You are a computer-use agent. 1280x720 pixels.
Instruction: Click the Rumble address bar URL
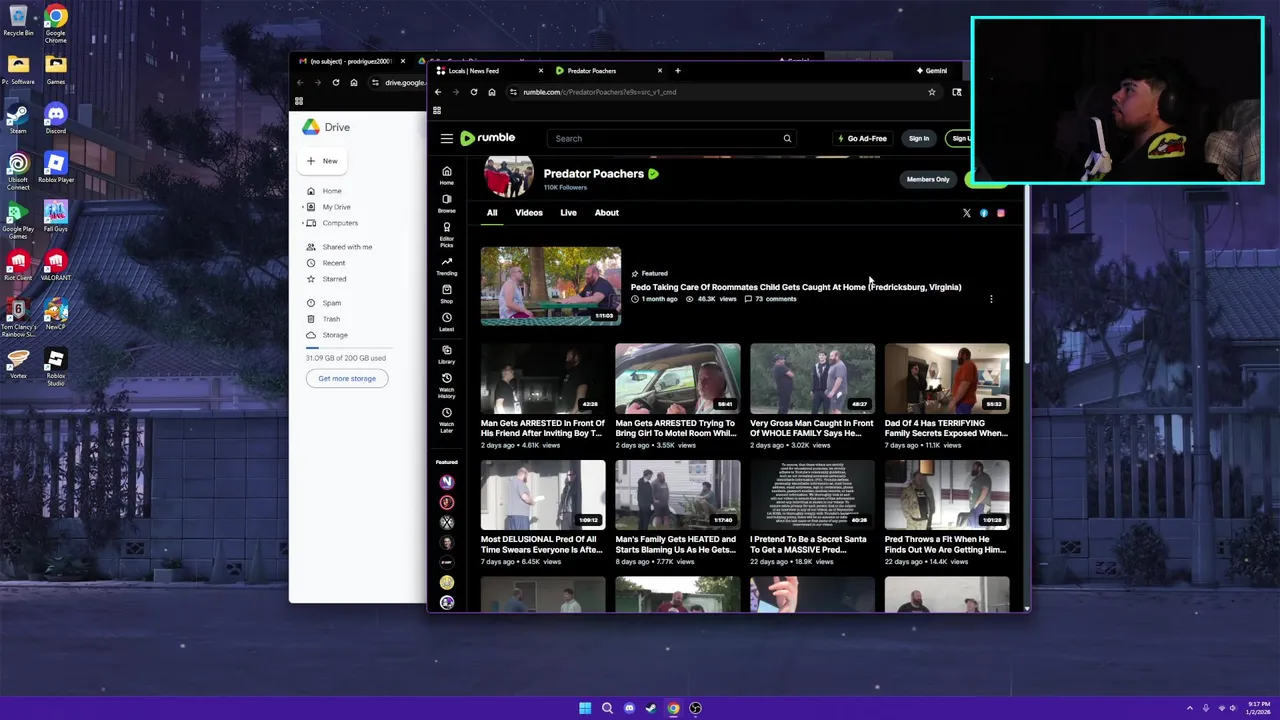click(600, 92)
